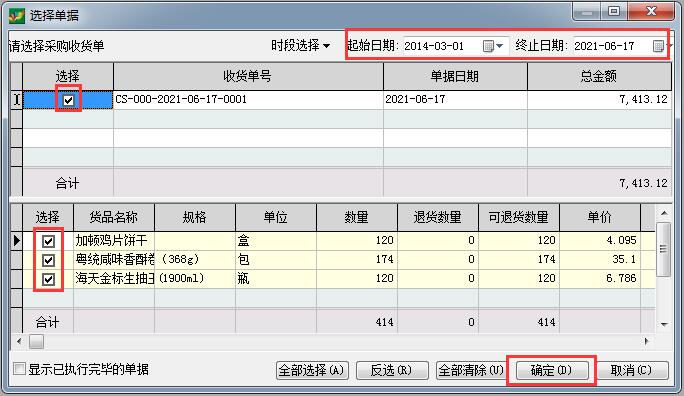Click the unit price cell 35.1

tap(600, 259)
